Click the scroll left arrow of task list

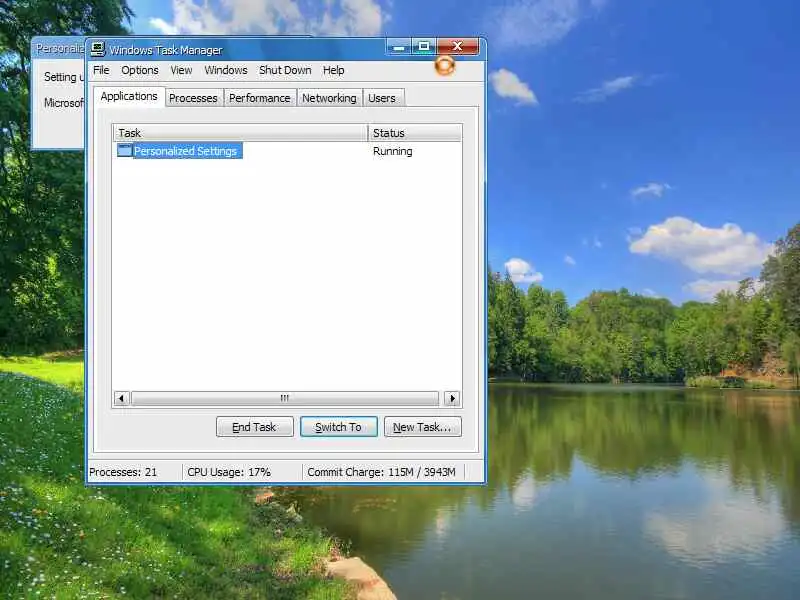tap(121, 398)
